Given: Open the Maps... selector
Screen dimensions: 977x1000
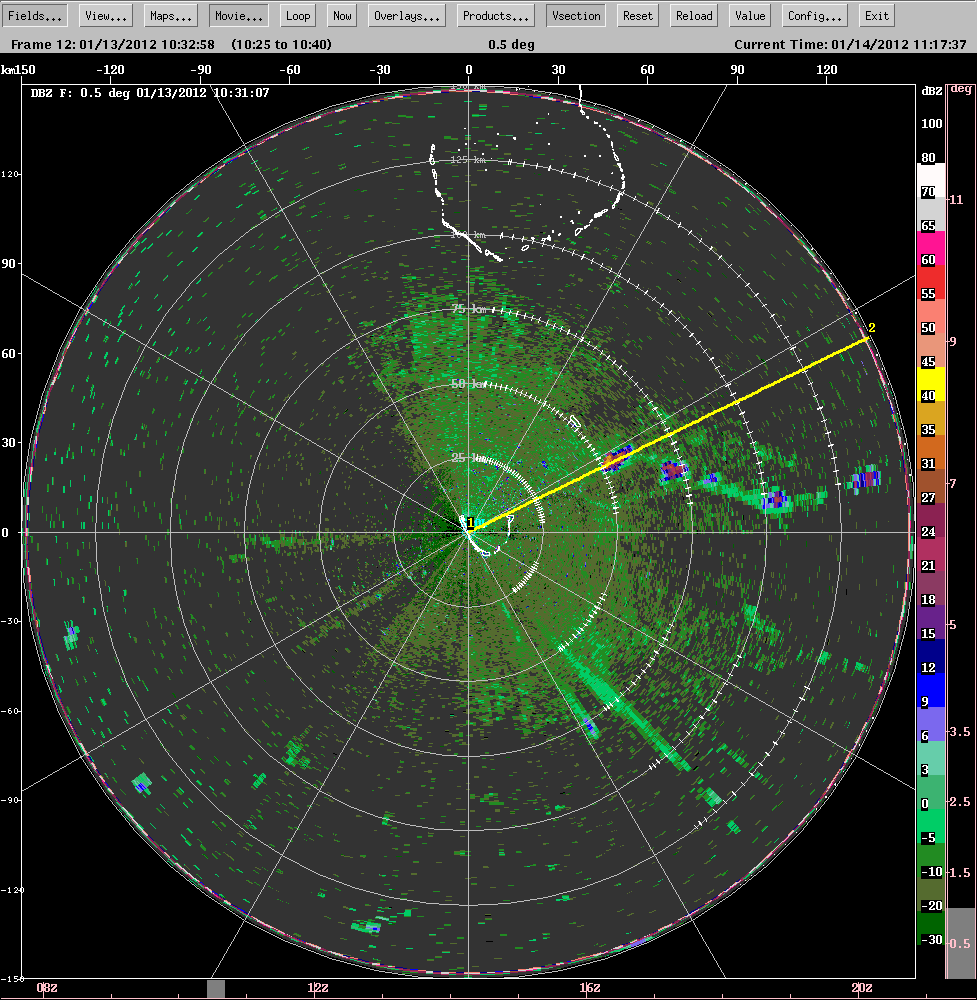Looking at the screenshot, I should point(171,16).
